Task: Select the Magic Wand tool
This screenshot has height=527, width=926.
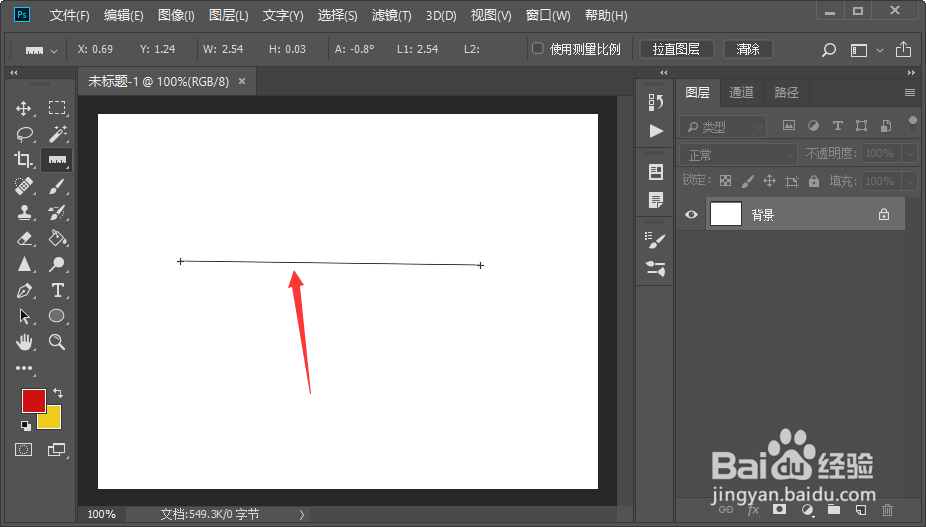Action: [57, 134]
